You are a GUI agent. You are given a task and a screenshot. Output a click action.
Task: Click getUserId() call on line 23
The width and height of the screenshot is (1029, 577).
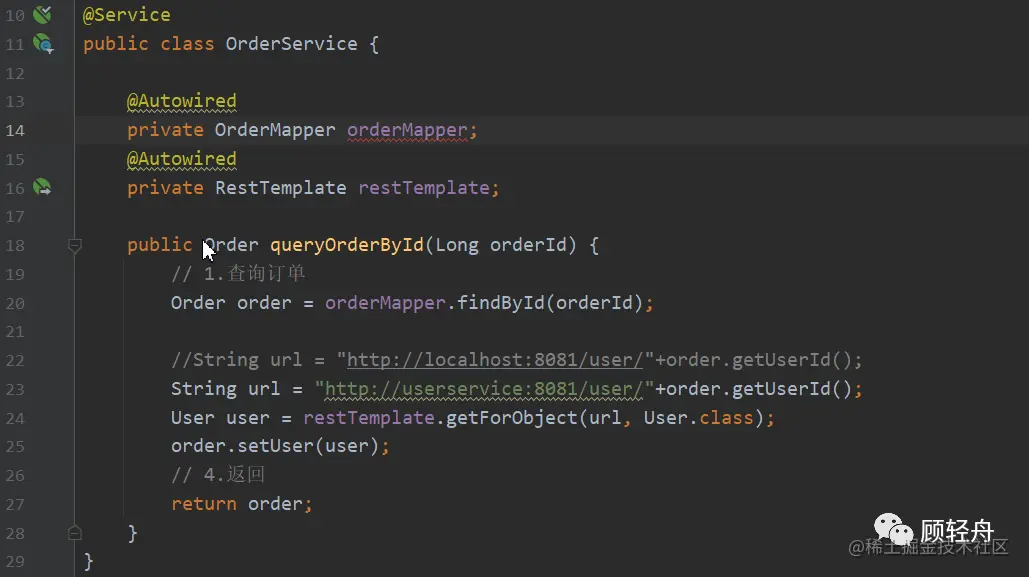[x=792, y=389]
